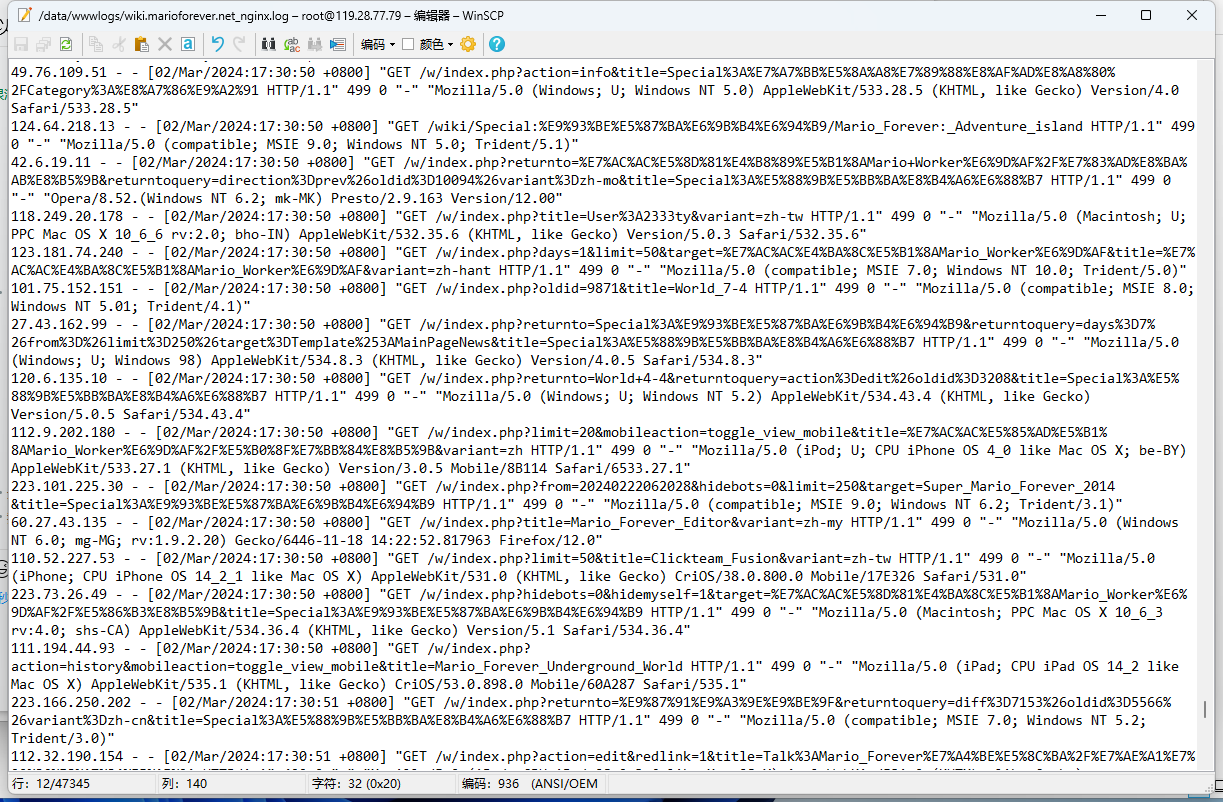Click the Redo arrow icon
Screen dimensions: 1223x802
click(239, 44)
